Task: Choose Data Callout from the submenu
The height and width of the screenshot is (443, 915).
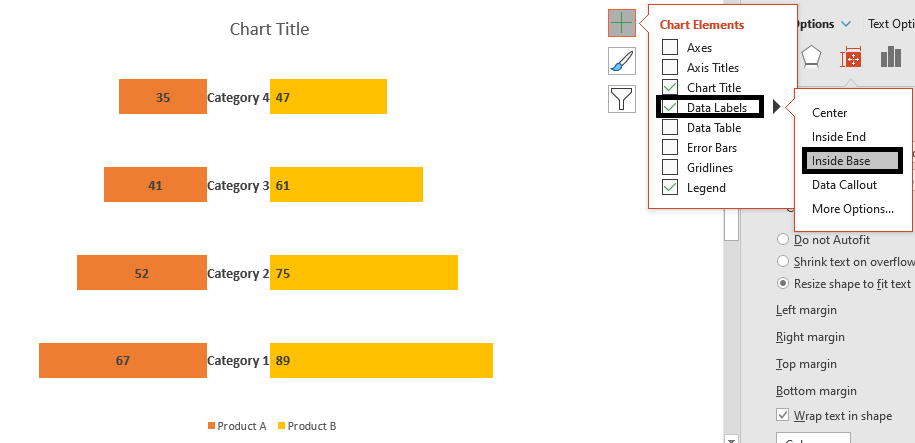Action: pyautogui.click(x=844, y=184)
